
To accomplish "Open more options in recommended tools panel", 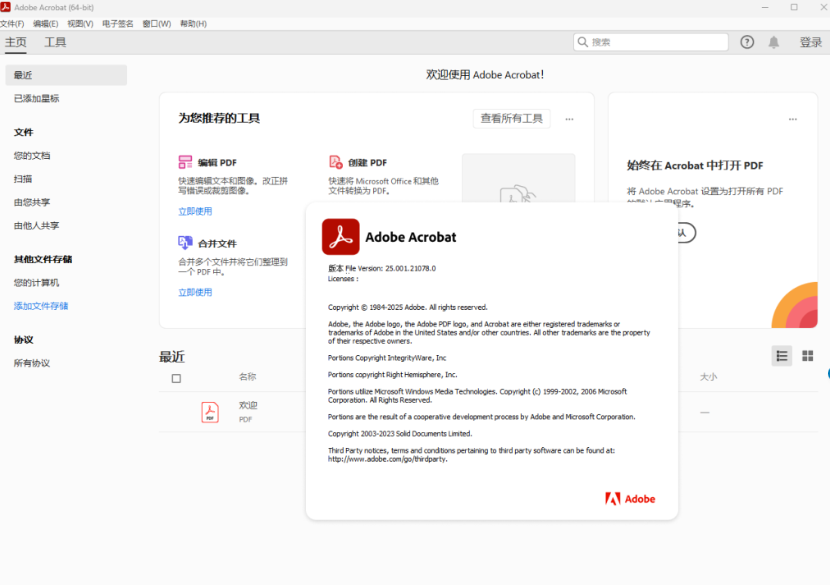I will coord(569,119).
